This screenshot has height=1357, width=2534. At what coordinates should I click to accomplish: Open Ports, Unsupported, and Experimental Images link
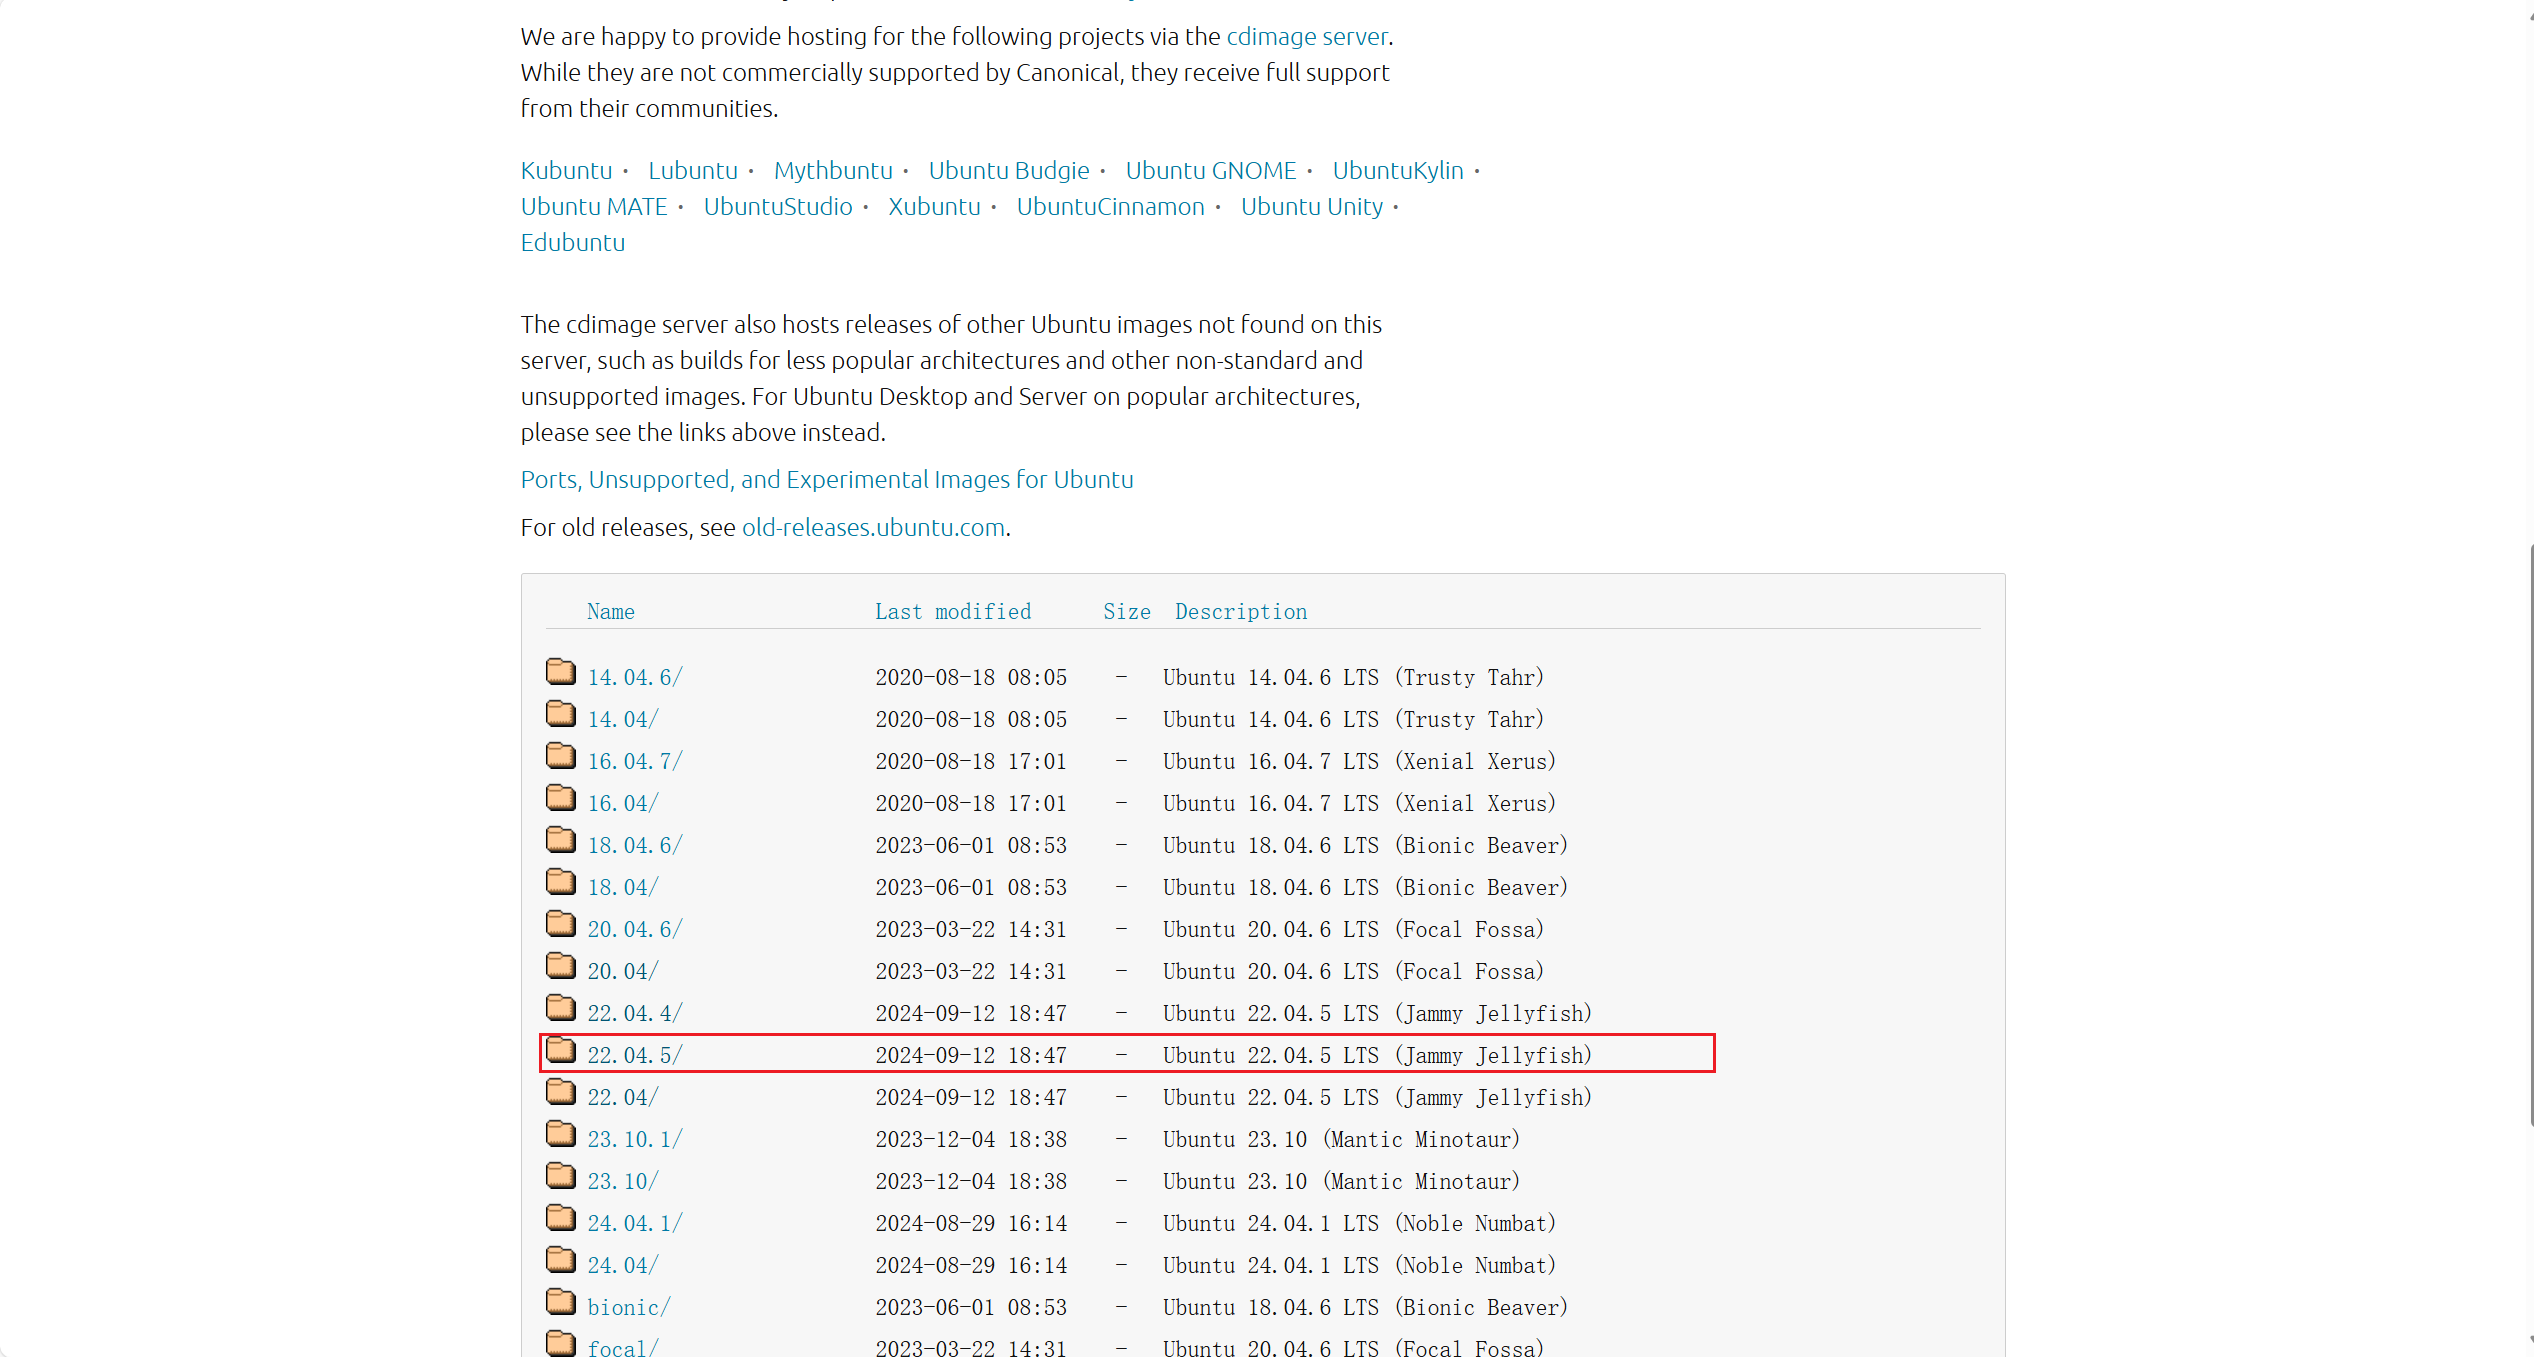pyautogui.click(x=827, y=480)
